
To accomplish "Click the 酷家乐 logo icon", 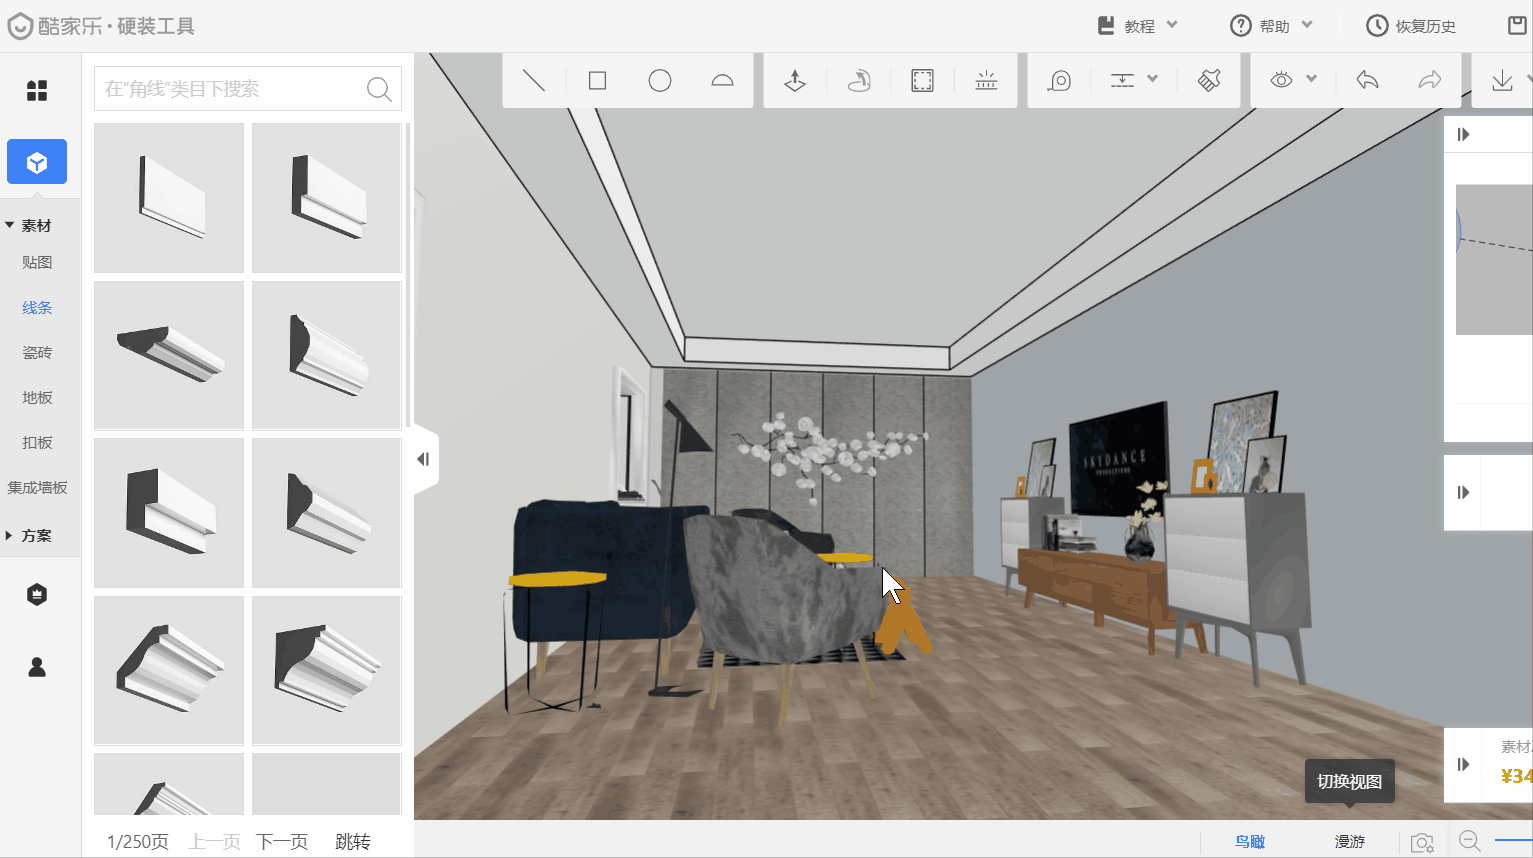I will click(20, 26).
